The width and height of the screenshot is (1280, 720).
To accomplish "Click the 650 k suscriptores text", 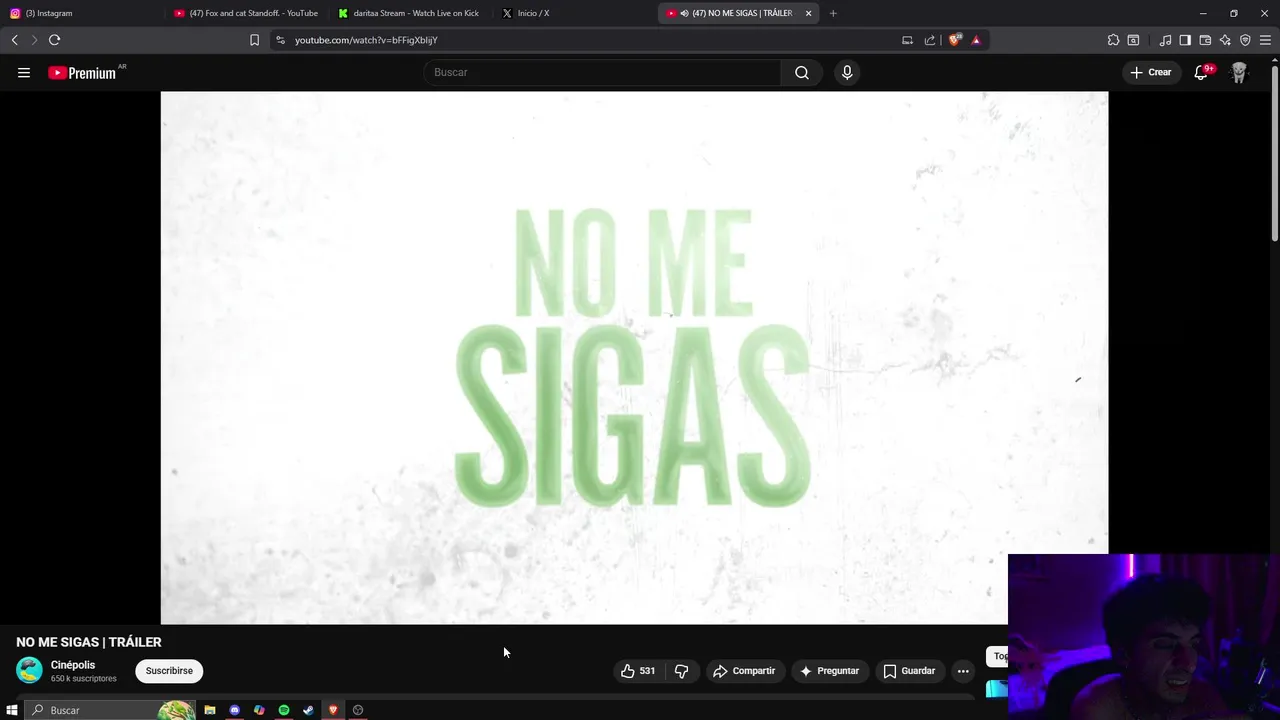I will 84,679.
